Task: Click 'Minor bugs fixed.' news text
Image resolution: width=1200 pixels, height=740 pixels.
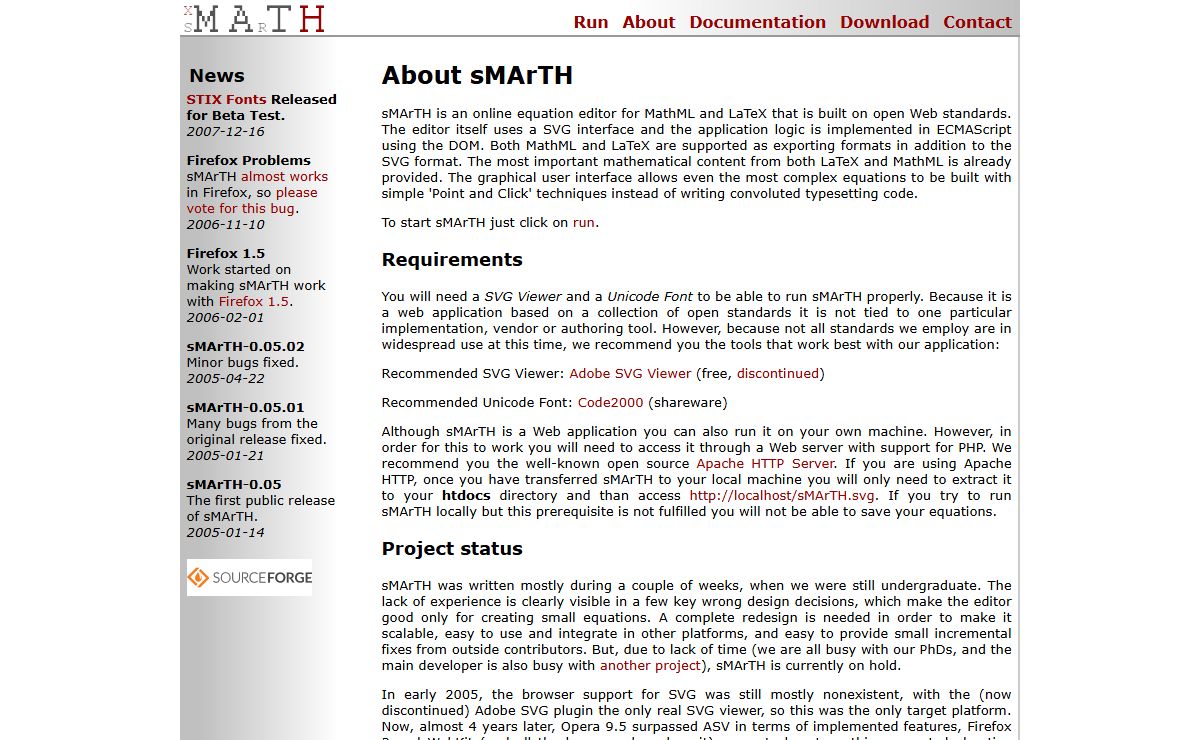Action: coord(242,362)
